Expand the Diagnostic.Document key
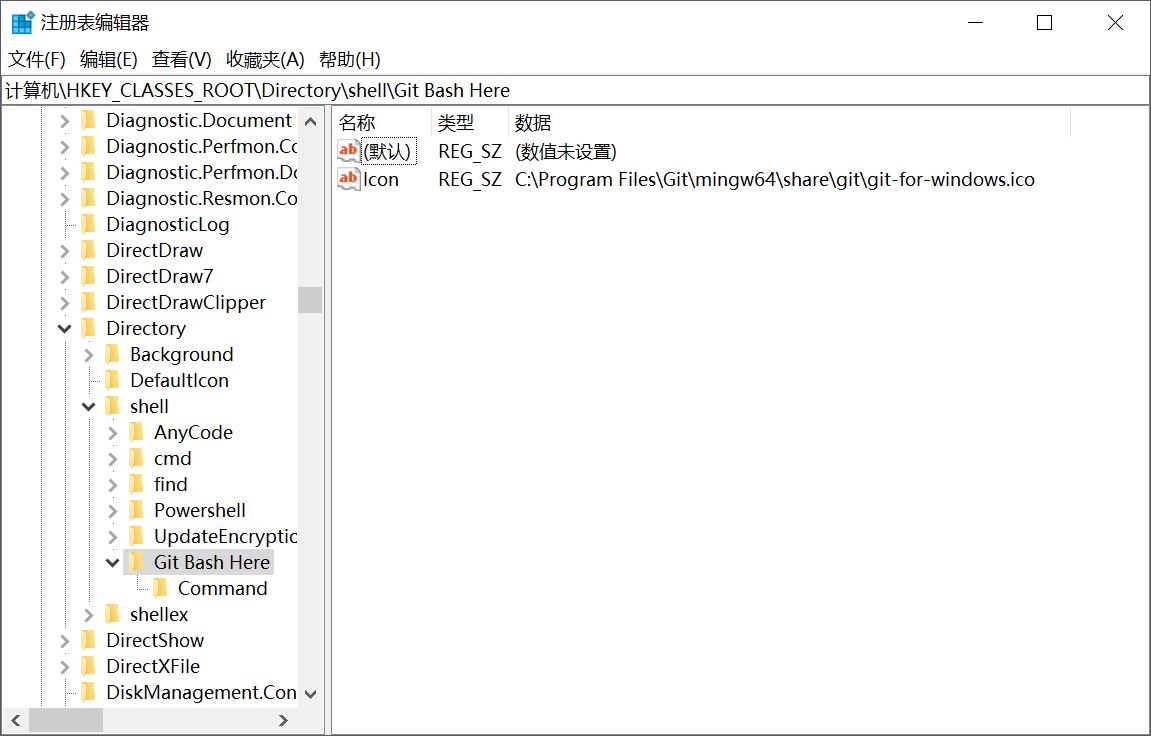 coord(65,121)
